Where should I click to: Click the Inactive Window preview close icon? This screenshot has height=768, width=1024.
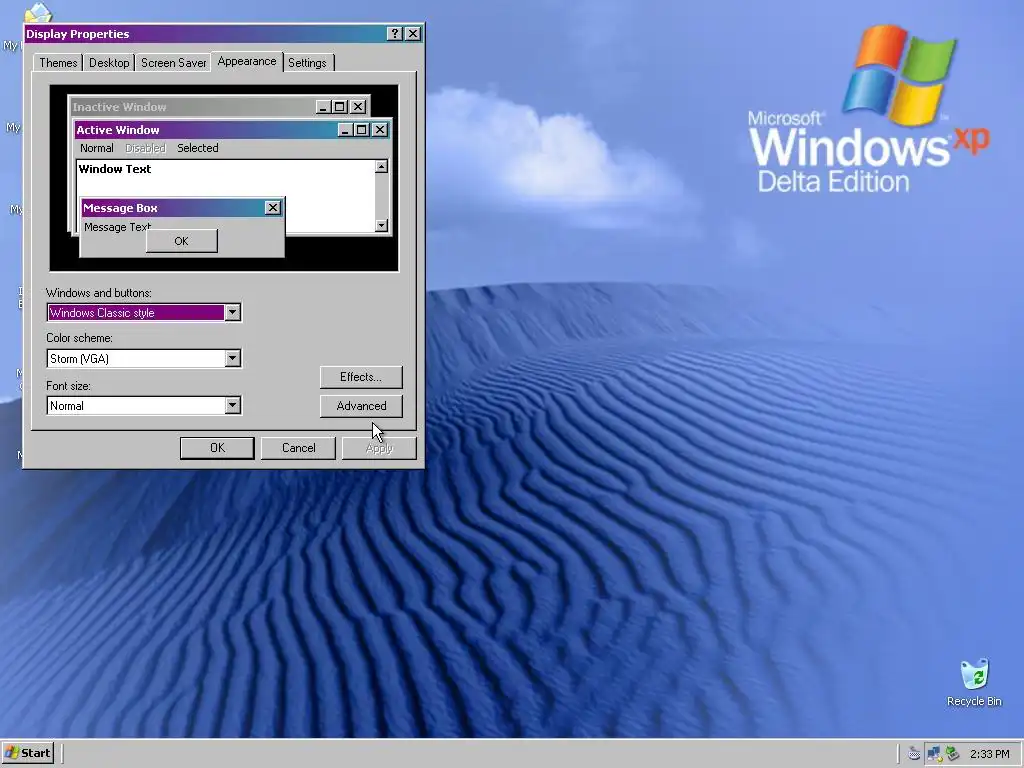click(358, 106)
